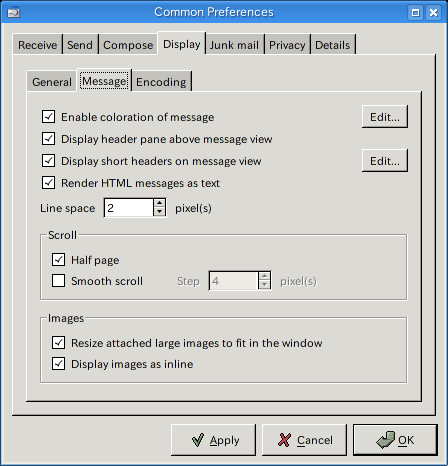Select the Encoding sub-tab
448x466 pixels.
161,81
